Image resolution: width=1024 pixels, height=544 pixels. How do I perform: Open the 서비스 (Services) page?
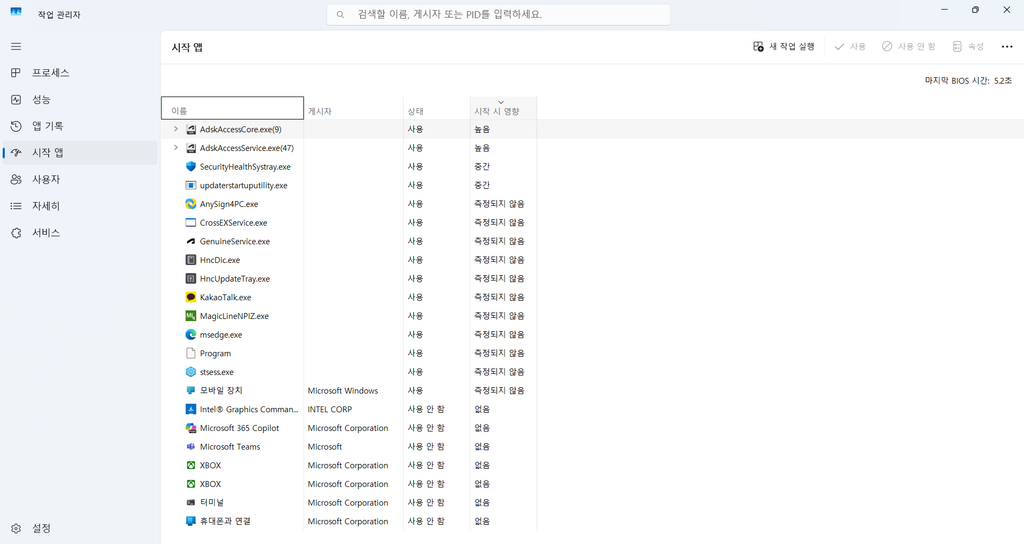tap(80, 232)
